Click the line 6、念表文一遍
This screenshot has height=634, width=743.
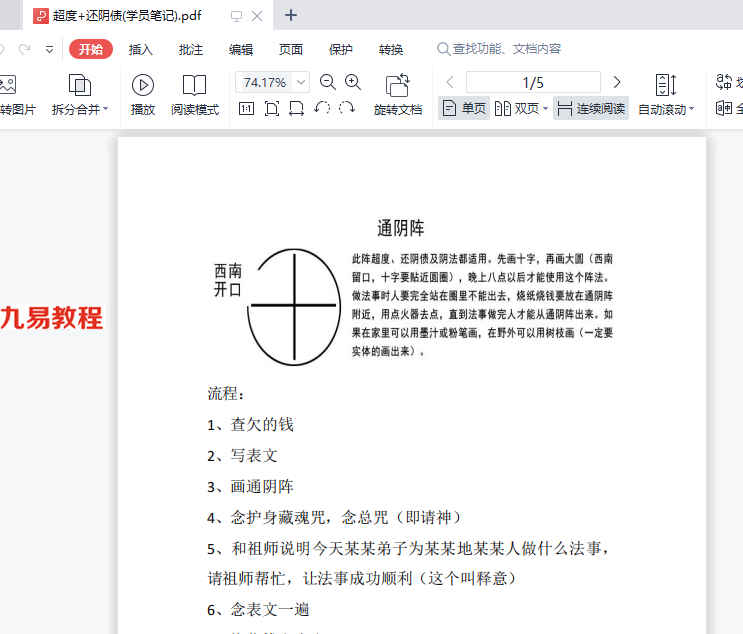pos(258,610)
